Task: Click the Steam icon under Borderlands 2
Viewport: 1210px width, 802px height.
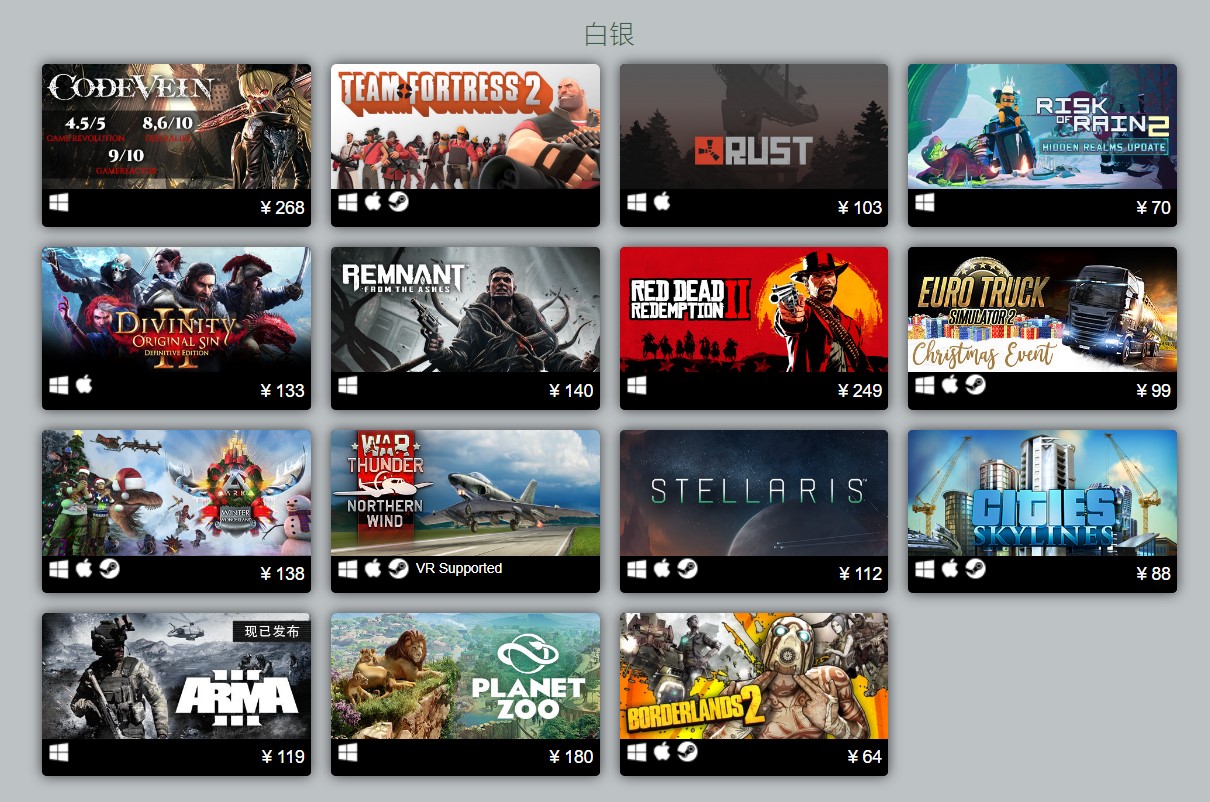Action: (687, 751)
